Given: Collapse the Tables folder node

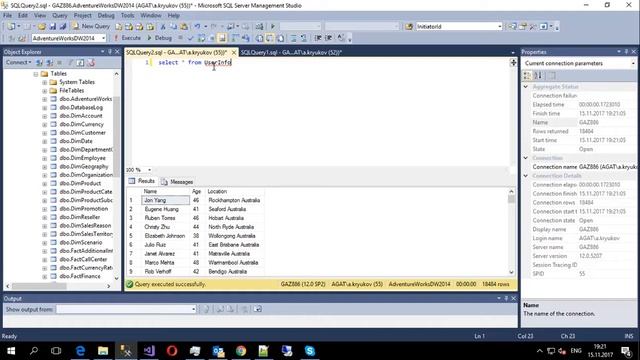Looking at the screenshot, I should [x=36, y=74].
